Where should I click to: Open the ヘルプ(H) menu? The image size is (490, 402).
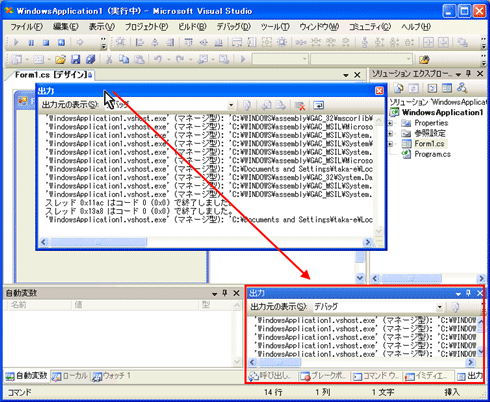pos(416,27)
